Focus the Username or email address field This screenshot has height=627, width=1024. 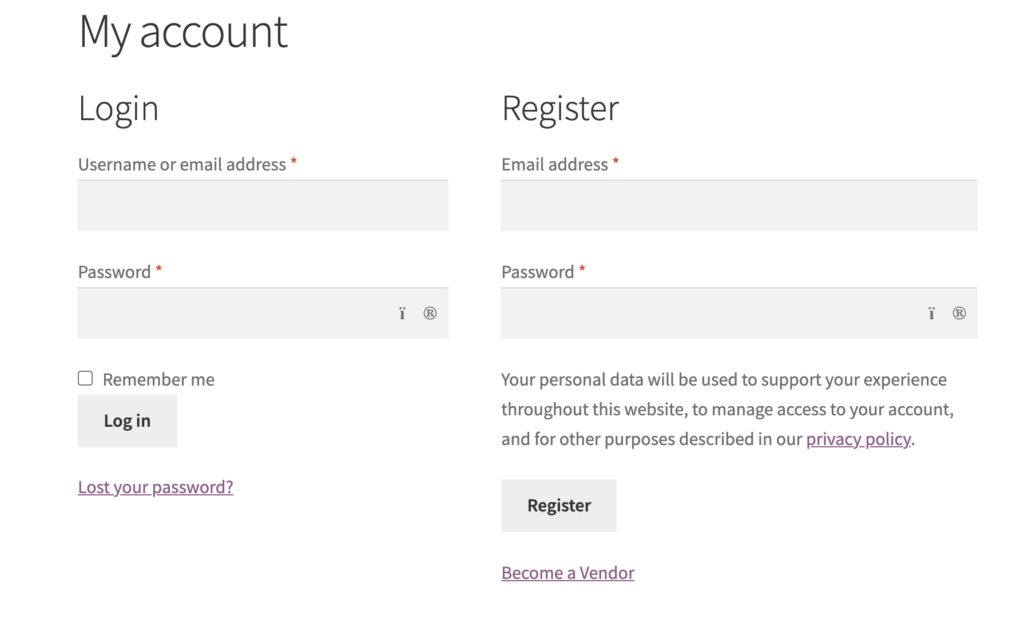coord(263,205)
